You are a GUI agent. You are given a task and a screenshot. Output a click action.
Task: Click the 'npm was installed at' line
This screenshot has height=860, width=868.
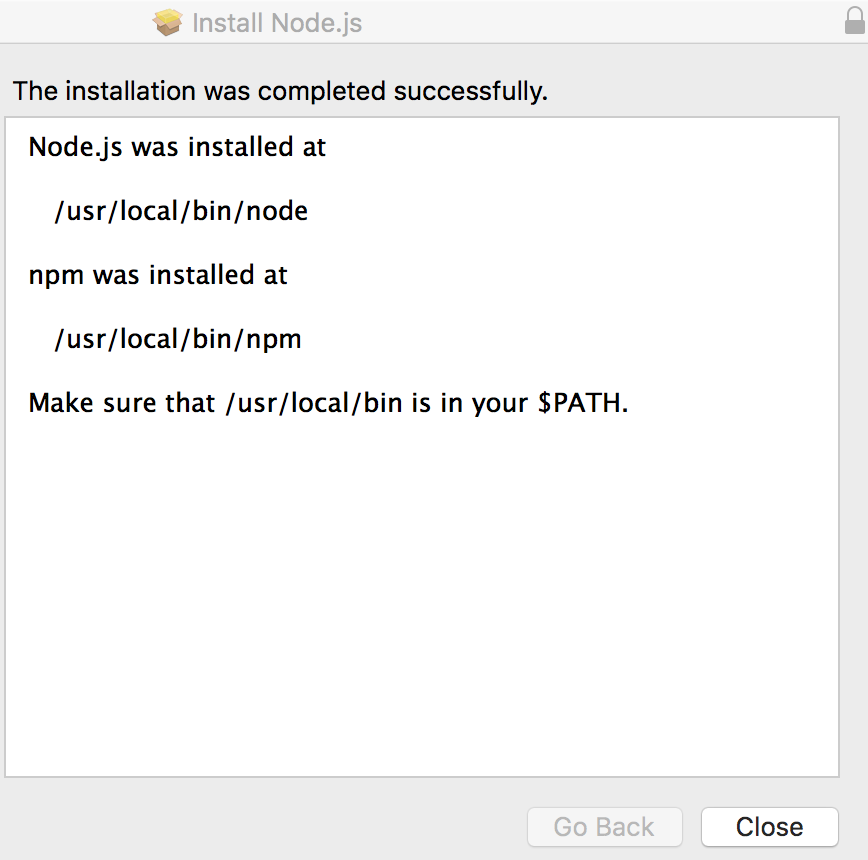coord(158,275)
